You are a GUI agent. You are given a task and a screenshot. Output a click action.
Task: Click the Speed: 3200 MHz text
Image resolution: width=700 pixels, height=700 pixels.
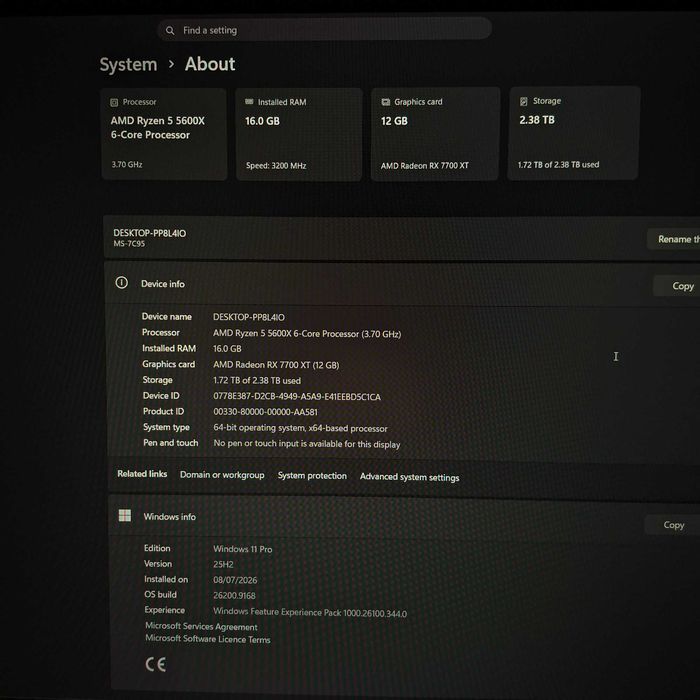276,166
